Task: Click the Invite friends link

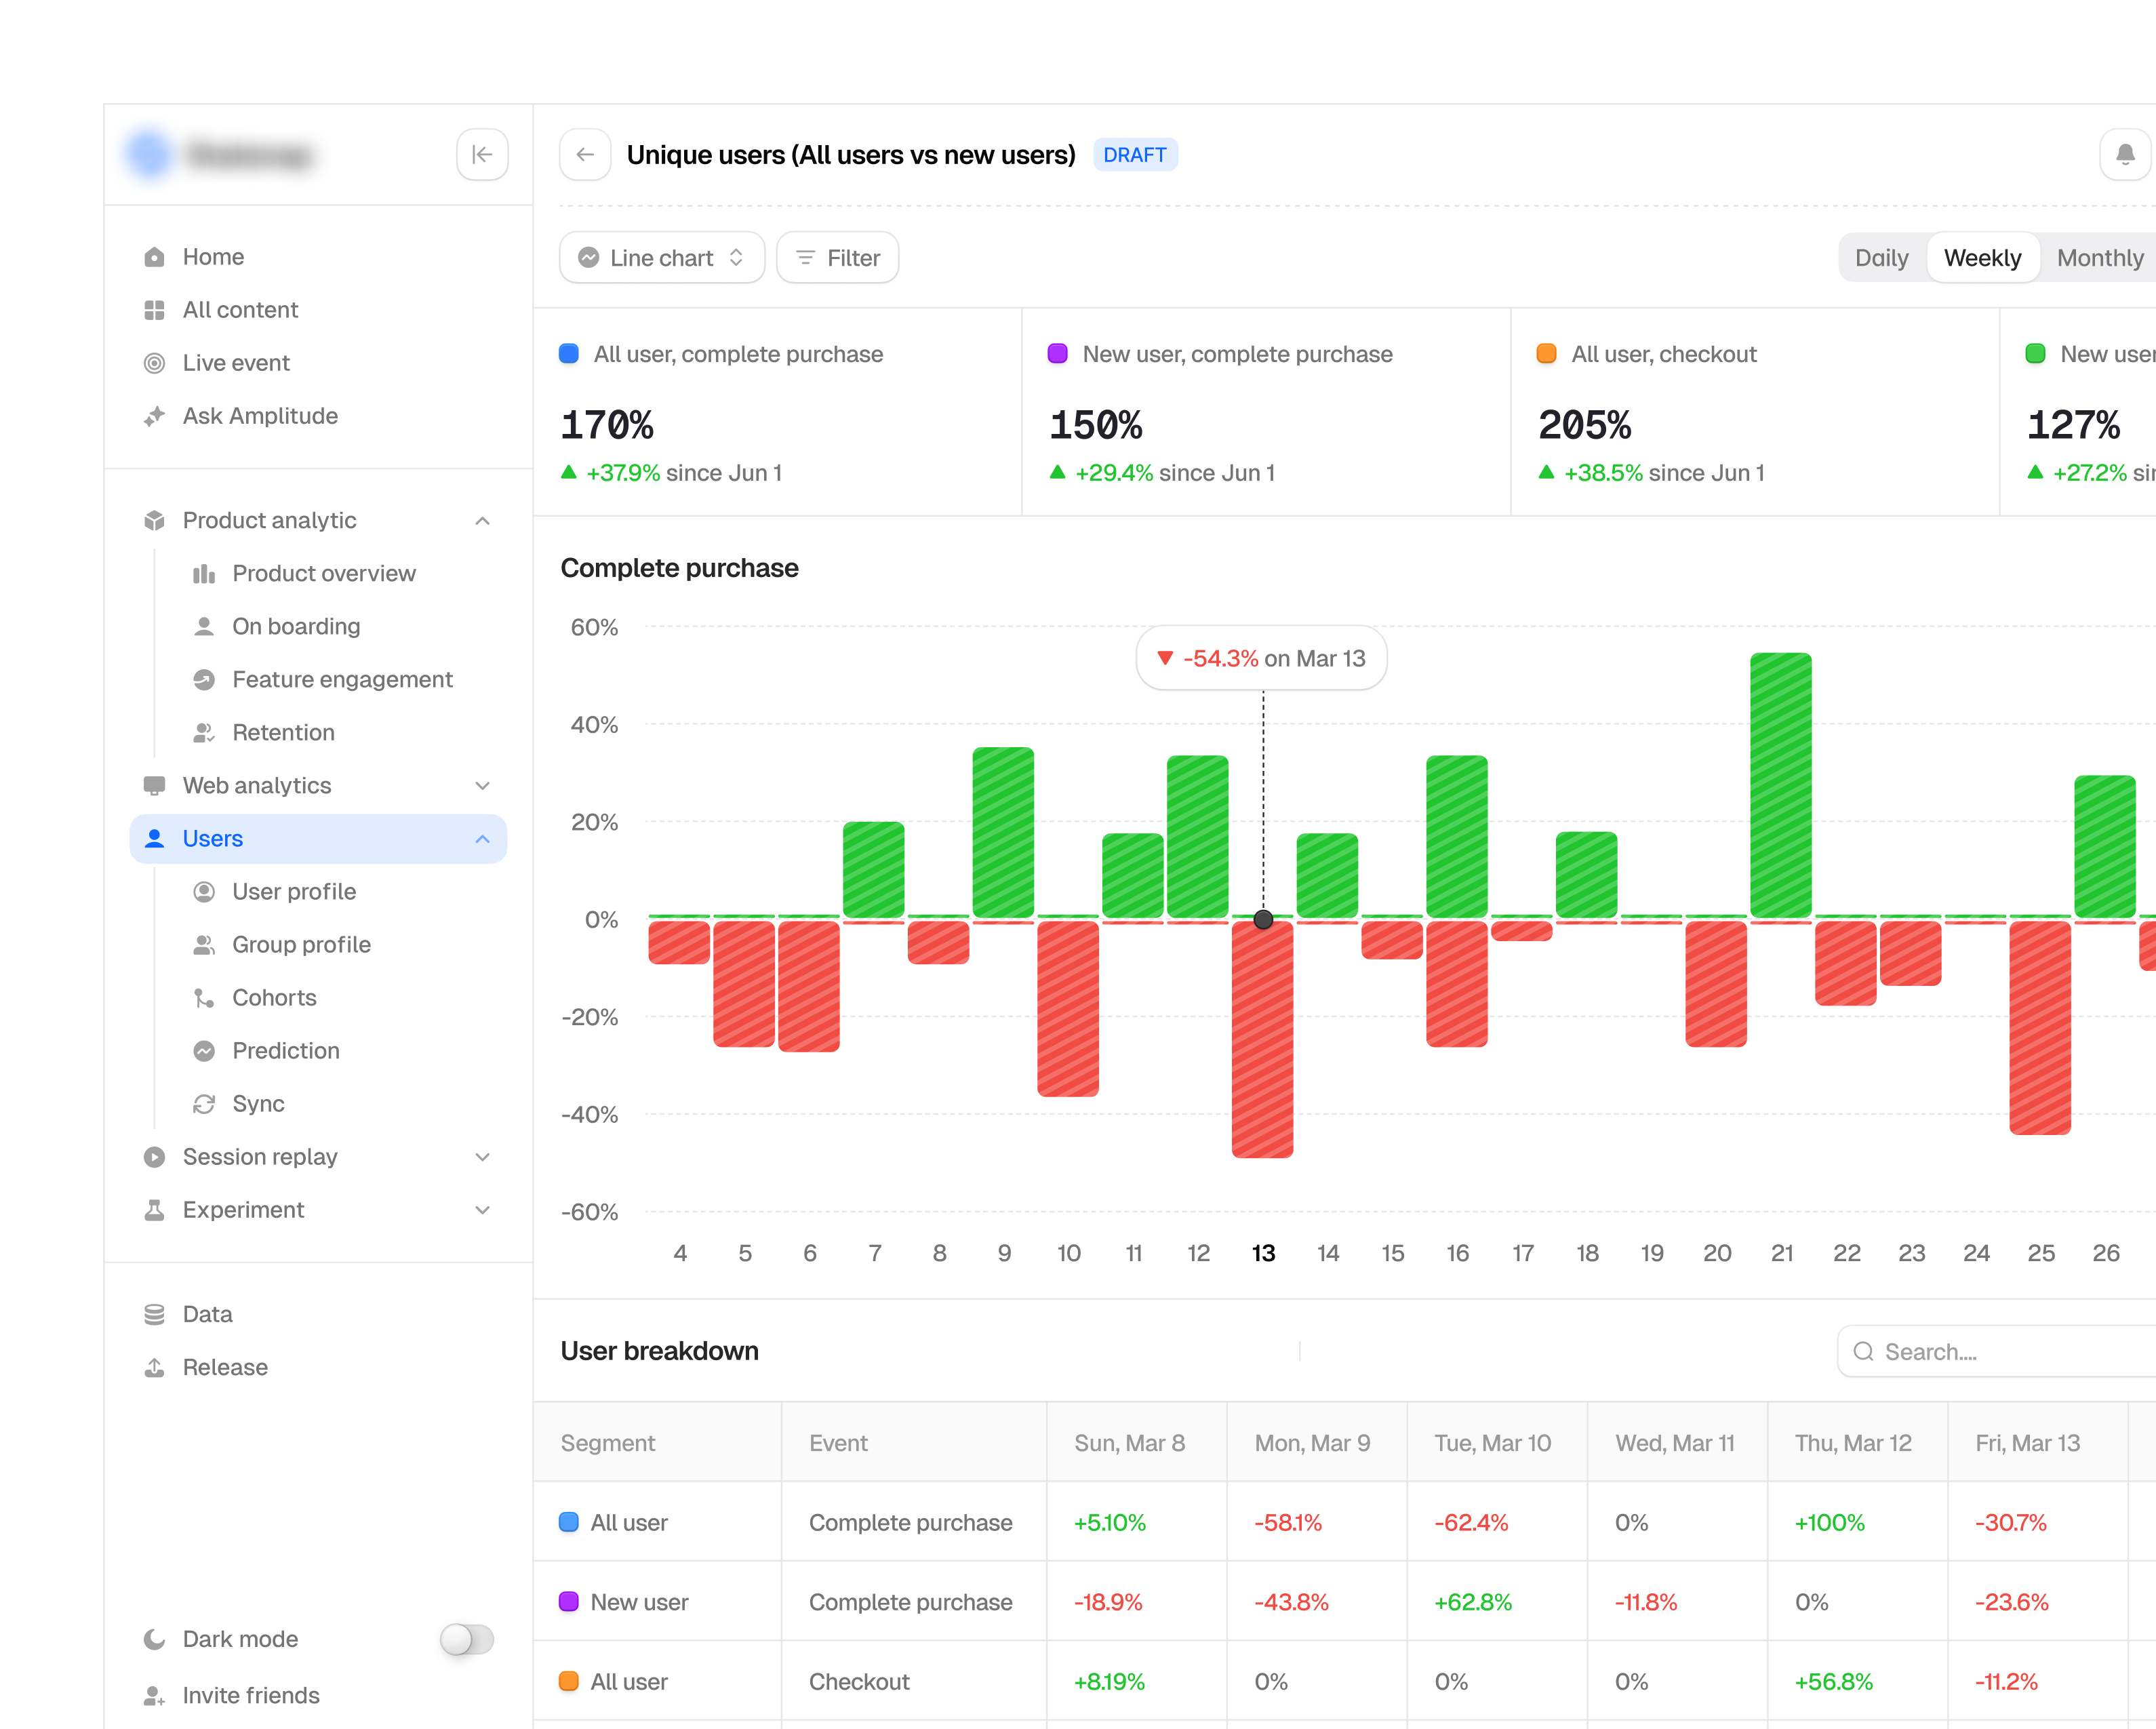Action: (x=251, y=1695)
